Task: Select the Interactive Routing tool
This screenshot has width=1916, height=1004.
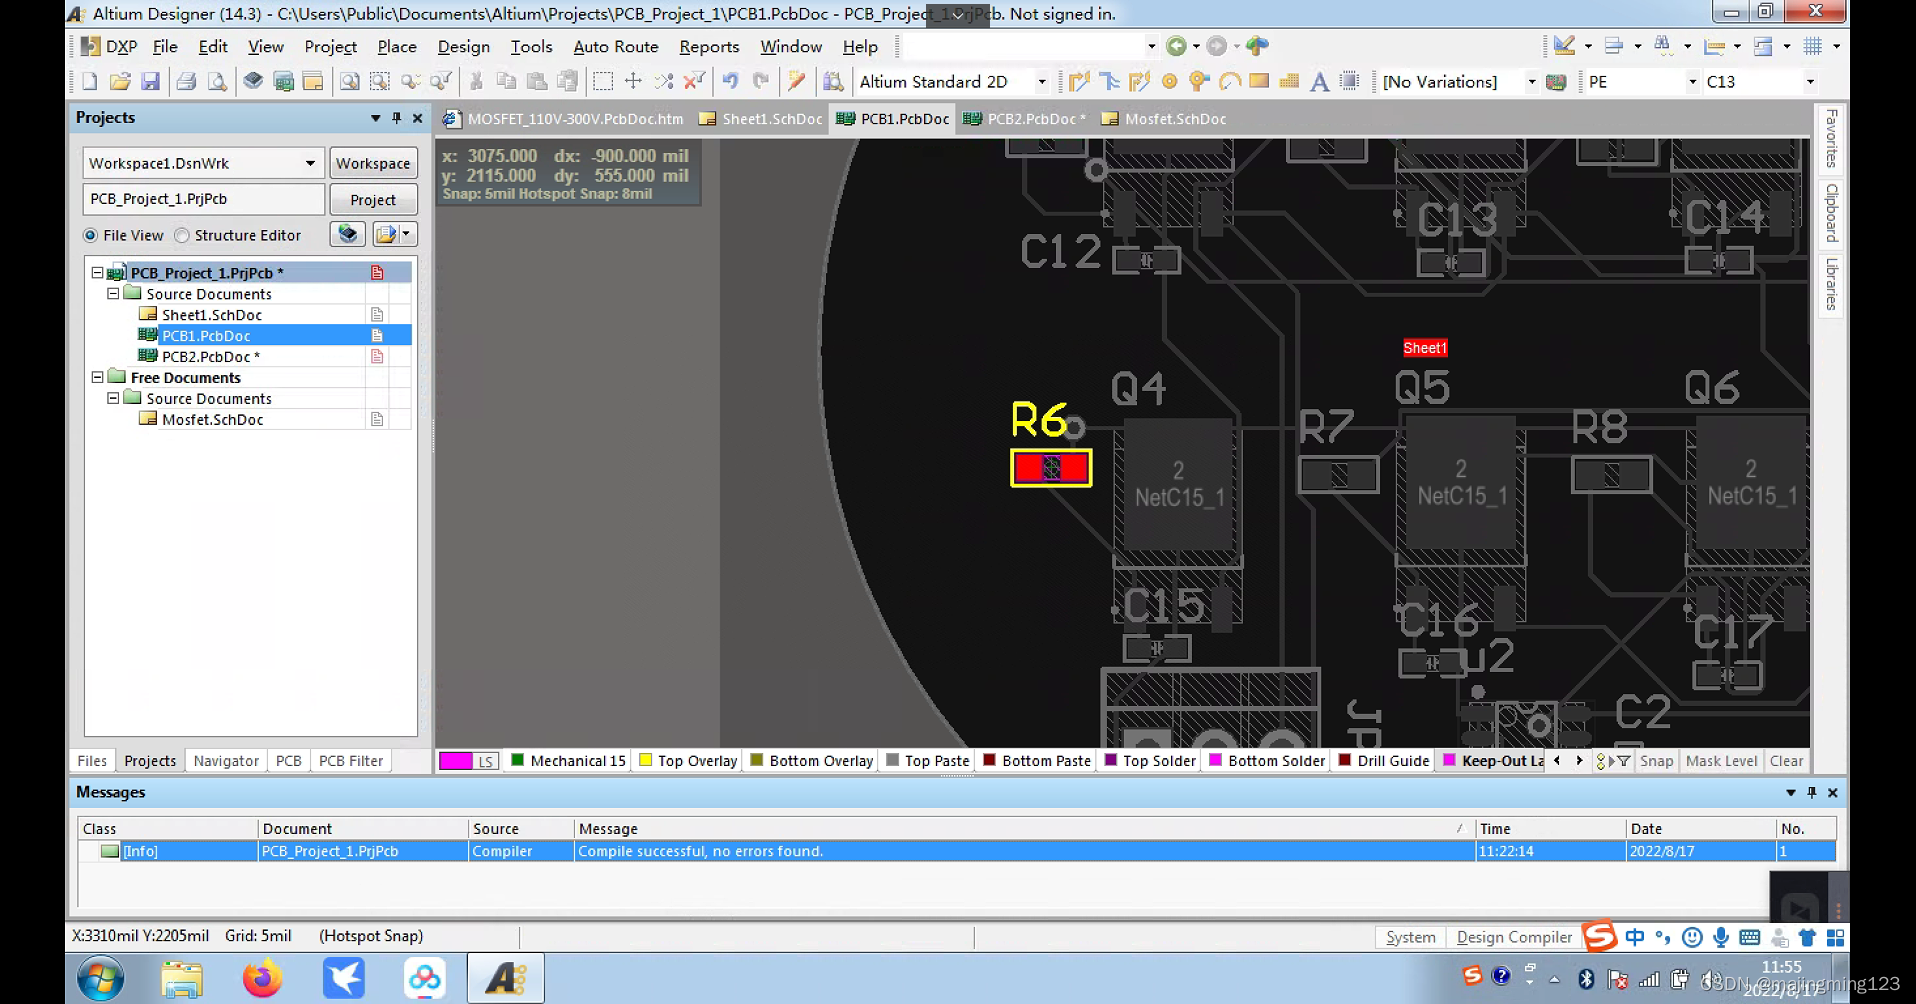Action: [1079, 82]
